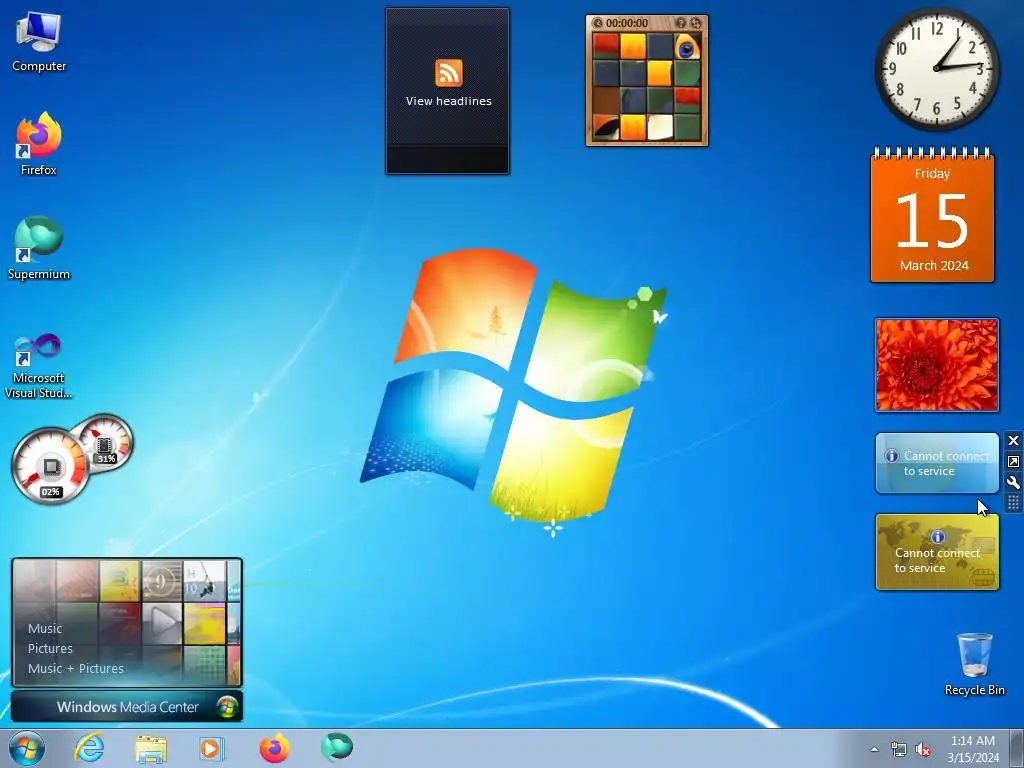Shuffle the picture puzzle tiles
This screenshot has height=768, width=1024.
tap(696, 23)
